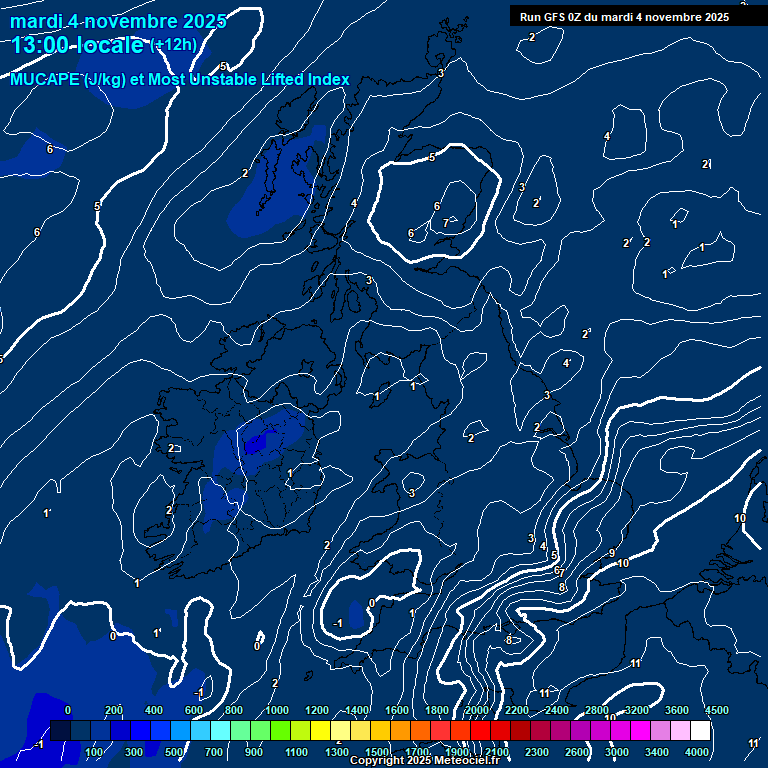
Task: Click the "13:00 locale" time label
Action: tap(77, 45)
